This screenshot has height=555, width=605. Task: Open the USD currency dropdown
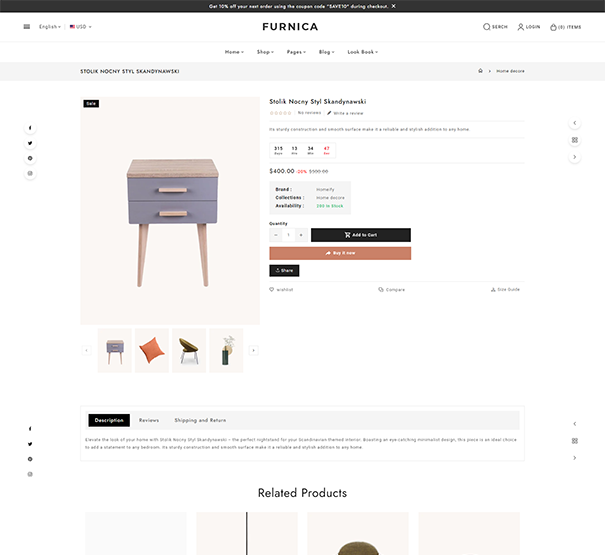point(81,27)
